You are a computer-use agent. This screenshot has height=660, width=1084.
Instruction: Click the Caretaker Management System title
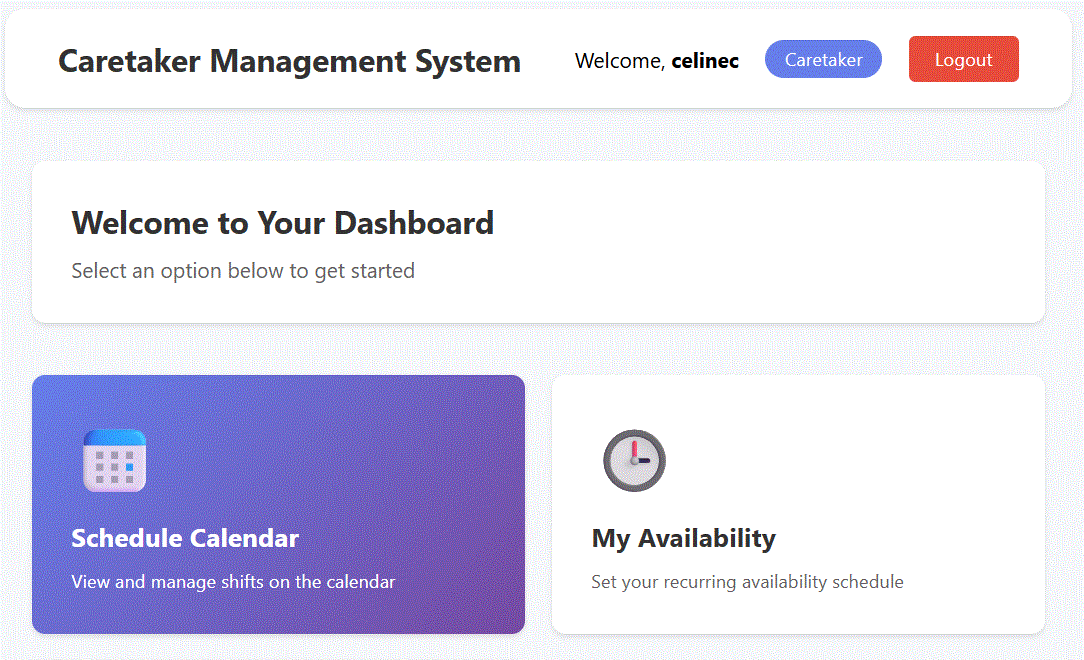coord(289,61)
